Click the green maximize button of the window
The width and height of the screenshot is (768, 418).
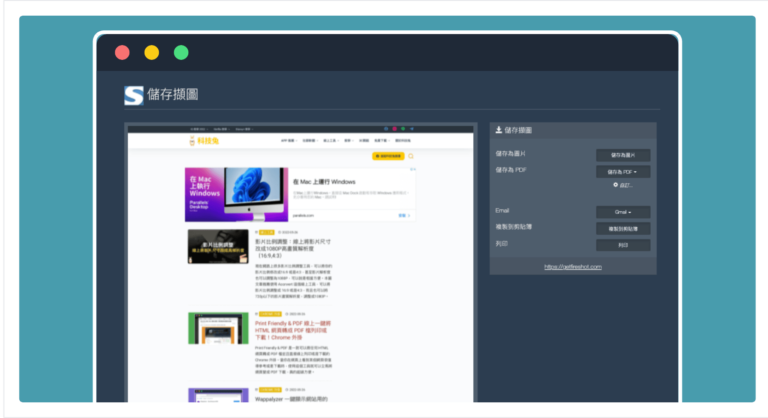[x=181, y=52]
